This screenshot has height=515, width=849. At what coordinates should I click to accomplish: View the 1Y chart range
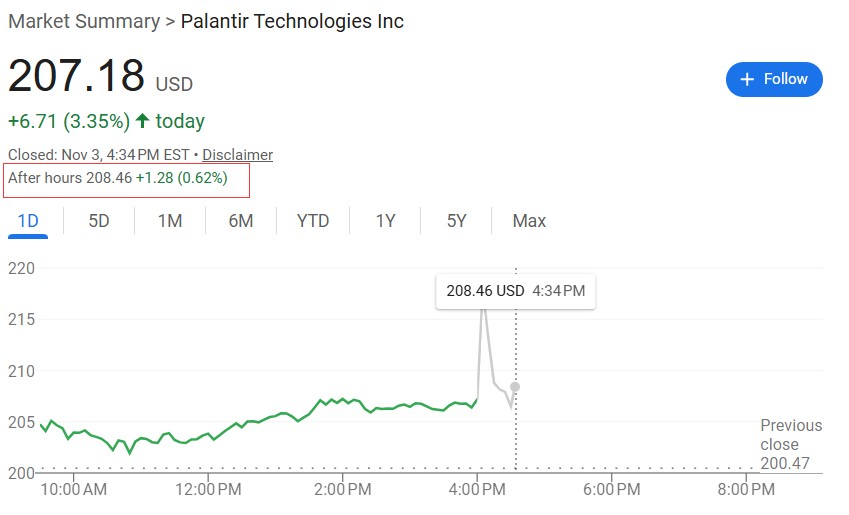coord(386,221)
